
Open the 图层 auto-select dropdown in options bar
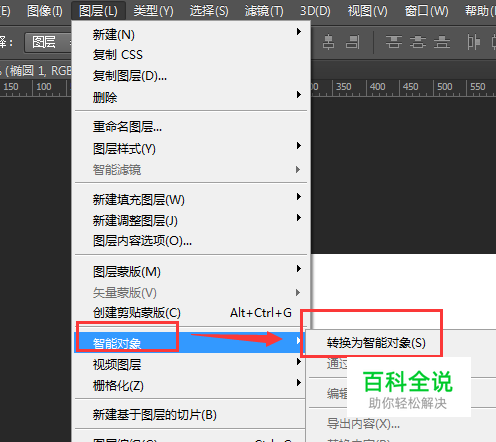pyautogui.click(x=48, y=42)
